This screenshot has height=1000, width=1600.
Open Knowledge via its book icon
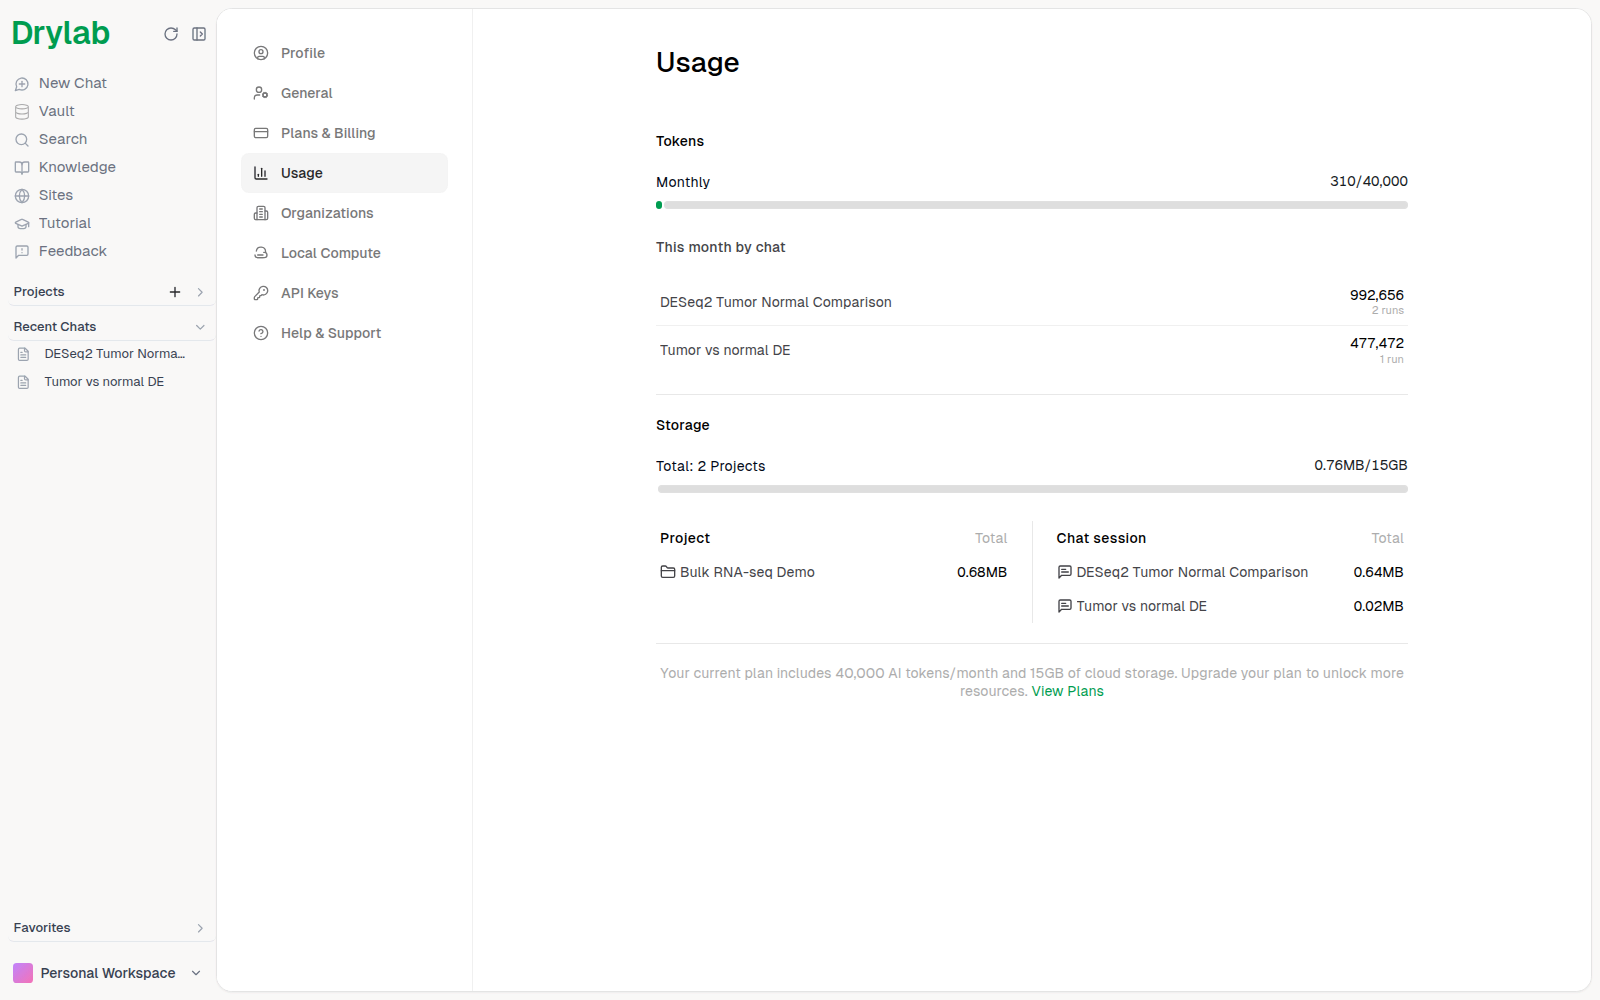tap(22, 168)
